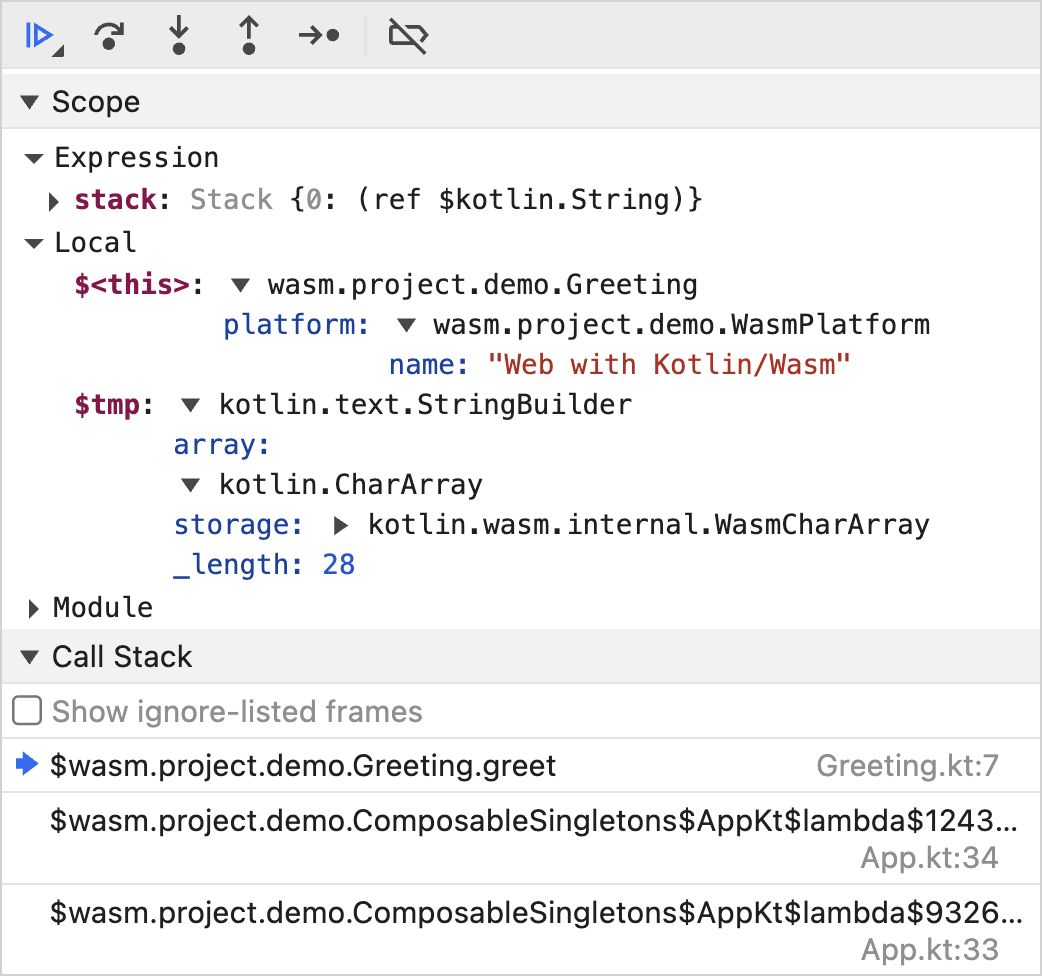
Task: Collapse the Expression scope group
Action: point(34,158)
